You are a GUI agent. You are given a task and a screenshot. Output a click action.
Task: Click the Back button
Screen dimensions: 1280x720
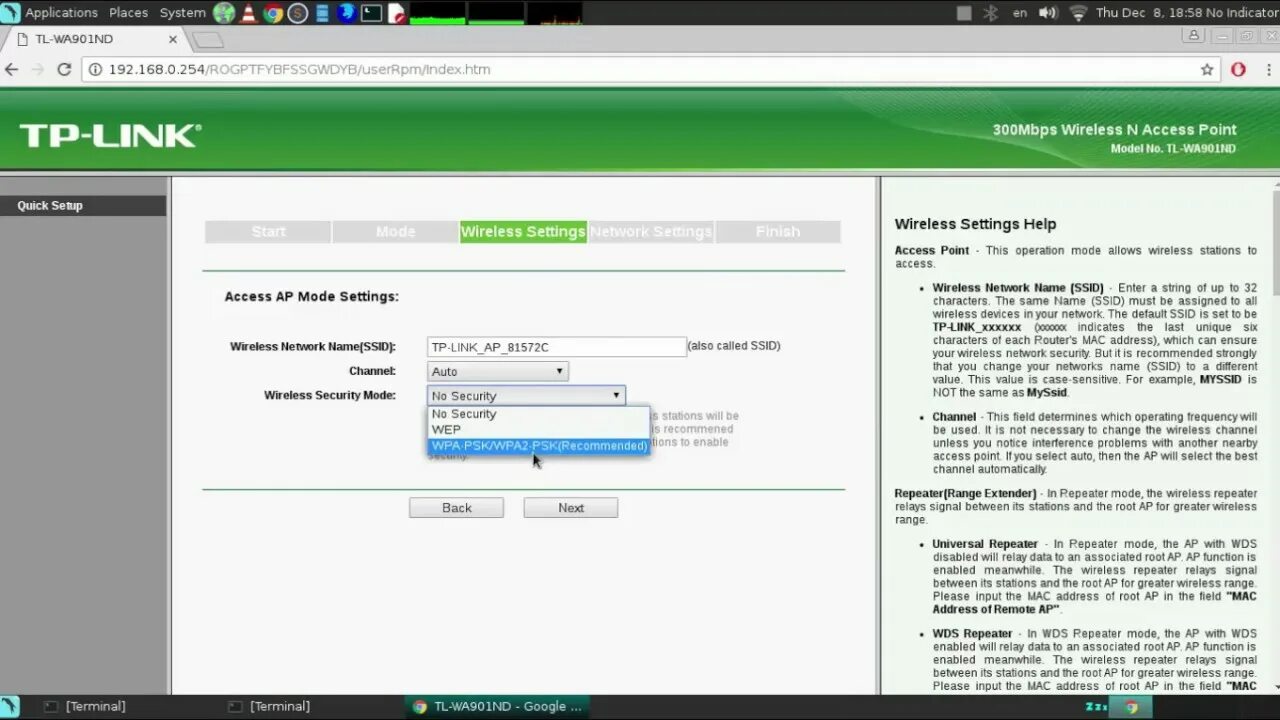tap(456, 508)
